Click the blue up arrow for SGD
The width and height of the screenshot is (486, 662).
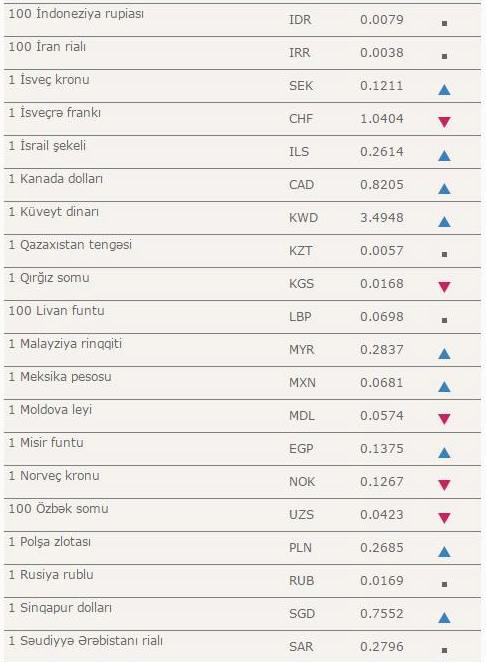(444, 618)
